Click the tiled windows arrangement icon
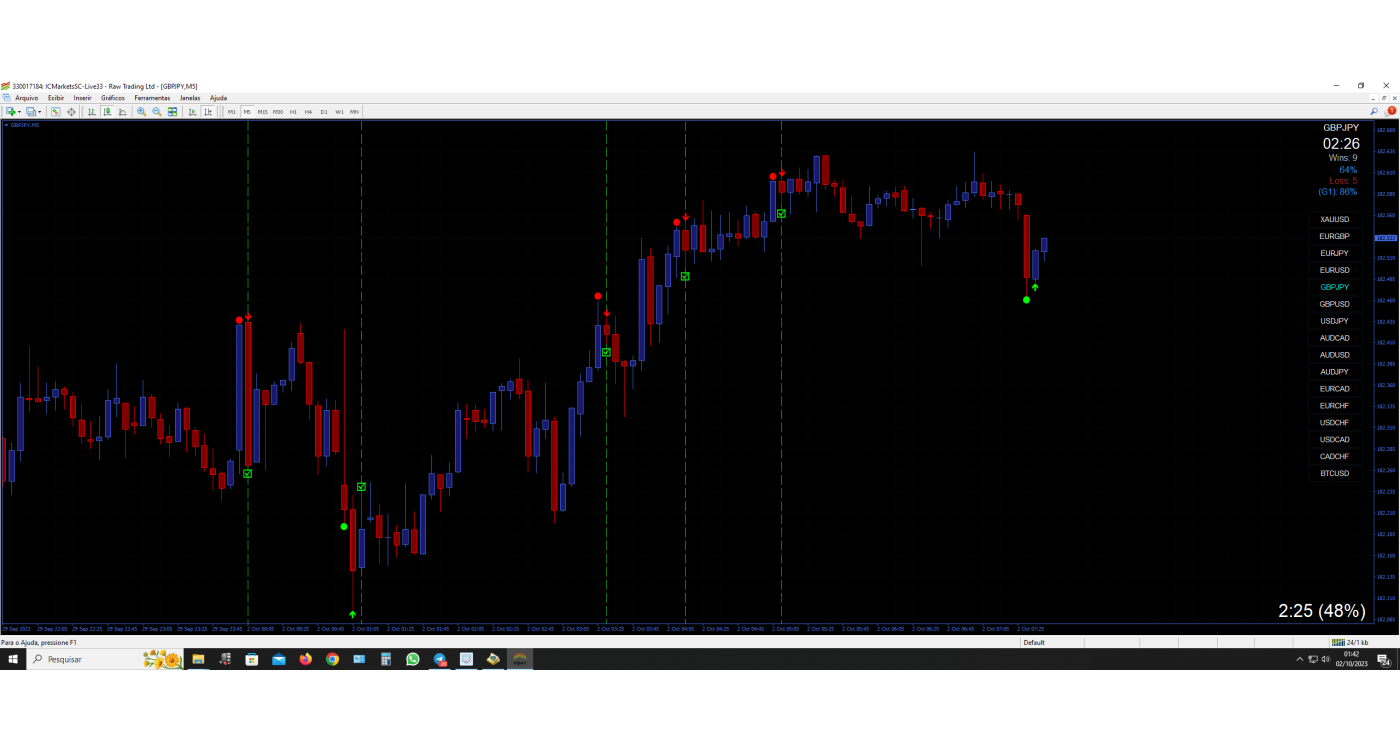Image resolution: width=1400 pixels, height=750 pixels. 171,112
